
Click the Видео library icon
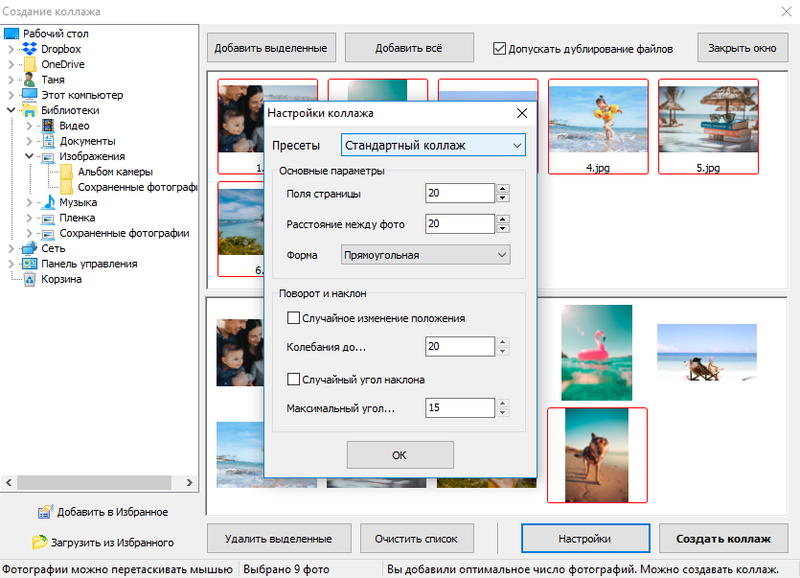(48, 125)
